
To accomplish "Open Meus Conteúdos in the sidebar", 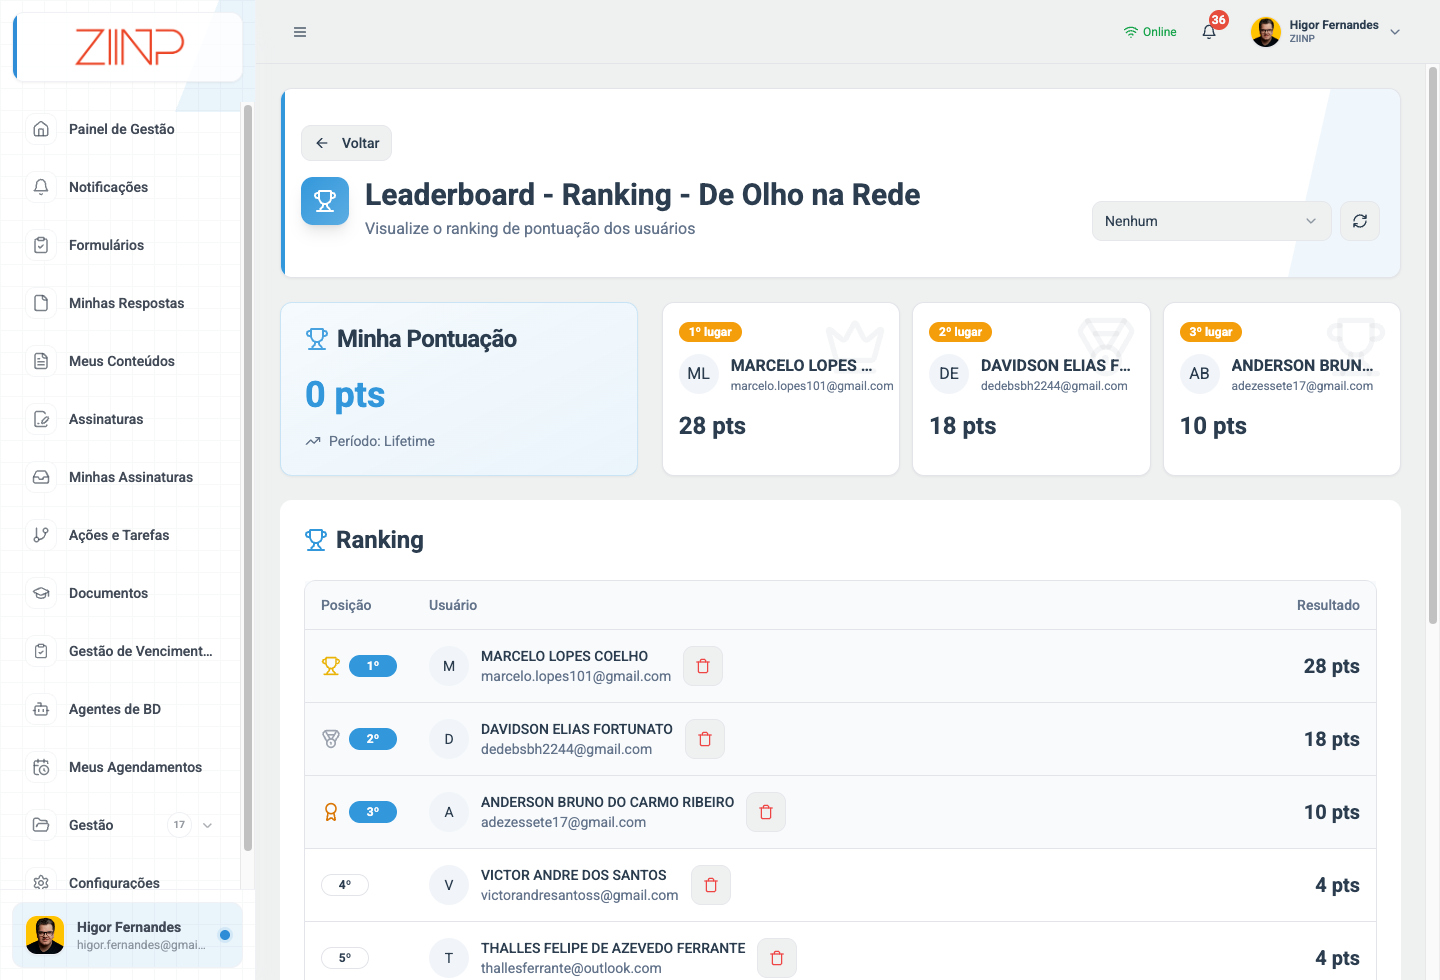I will [x=120, y=361].
